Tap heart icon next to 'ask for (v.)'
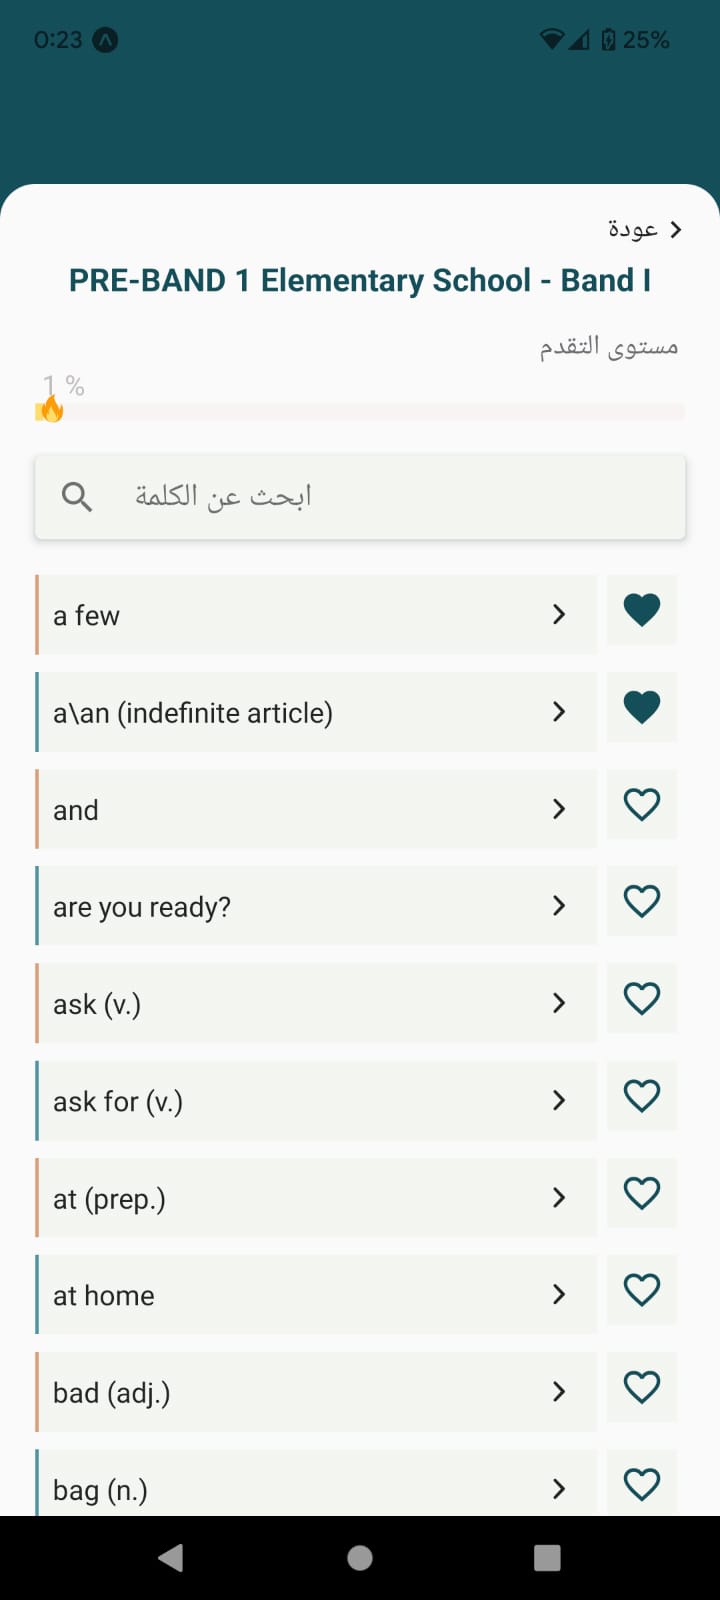The width and height of the screenshot is (720, 1600). click(642, 1095)
